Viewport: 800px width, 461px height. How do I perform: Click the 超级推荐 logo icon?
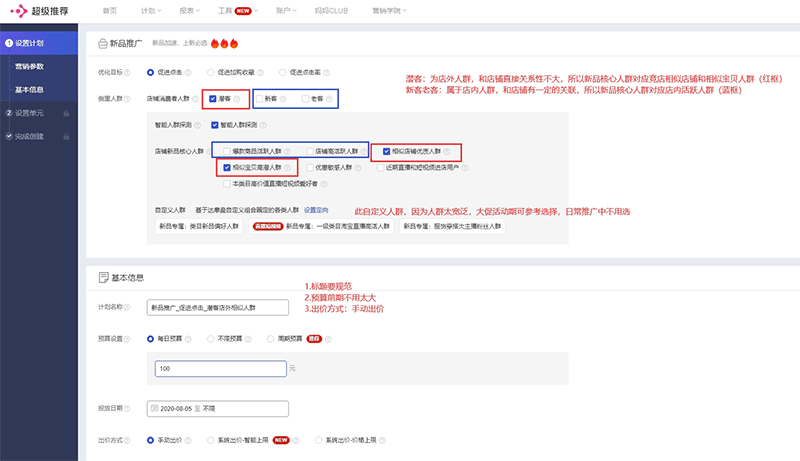pyautogui.click(x=18, y=10)
